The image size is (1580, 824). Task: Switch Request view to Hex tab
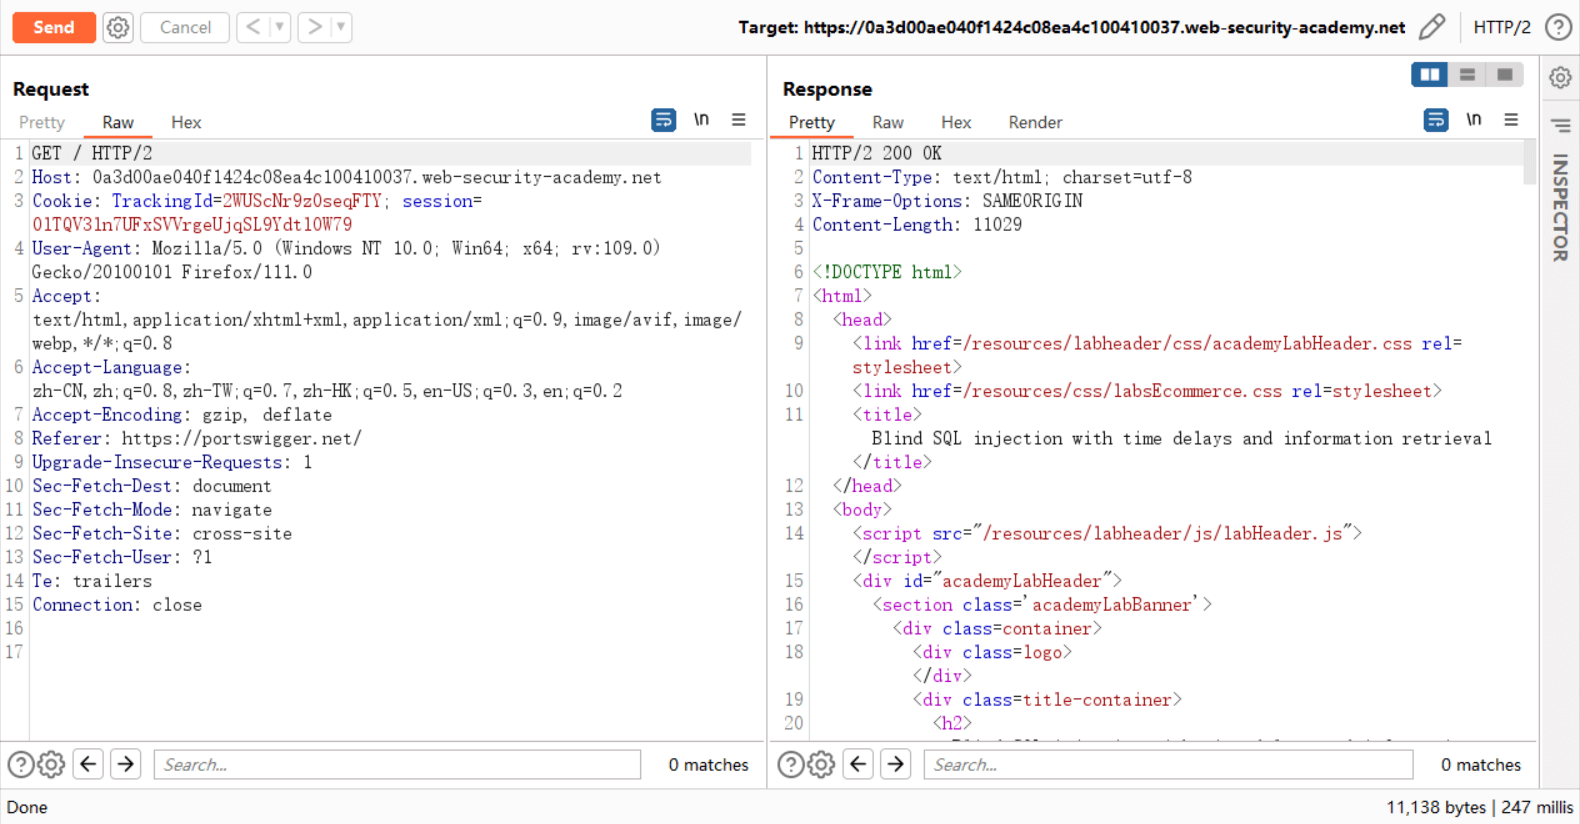(186, 122)
